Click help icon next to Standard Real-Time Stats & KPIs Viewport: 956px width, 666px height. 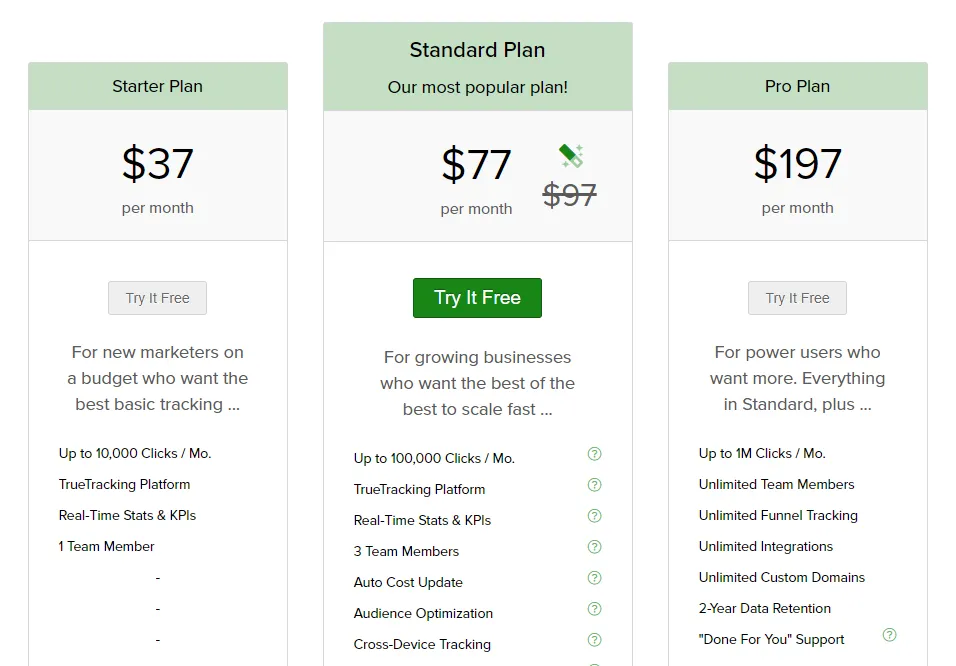pyautogui.click(x=594, y=516)
